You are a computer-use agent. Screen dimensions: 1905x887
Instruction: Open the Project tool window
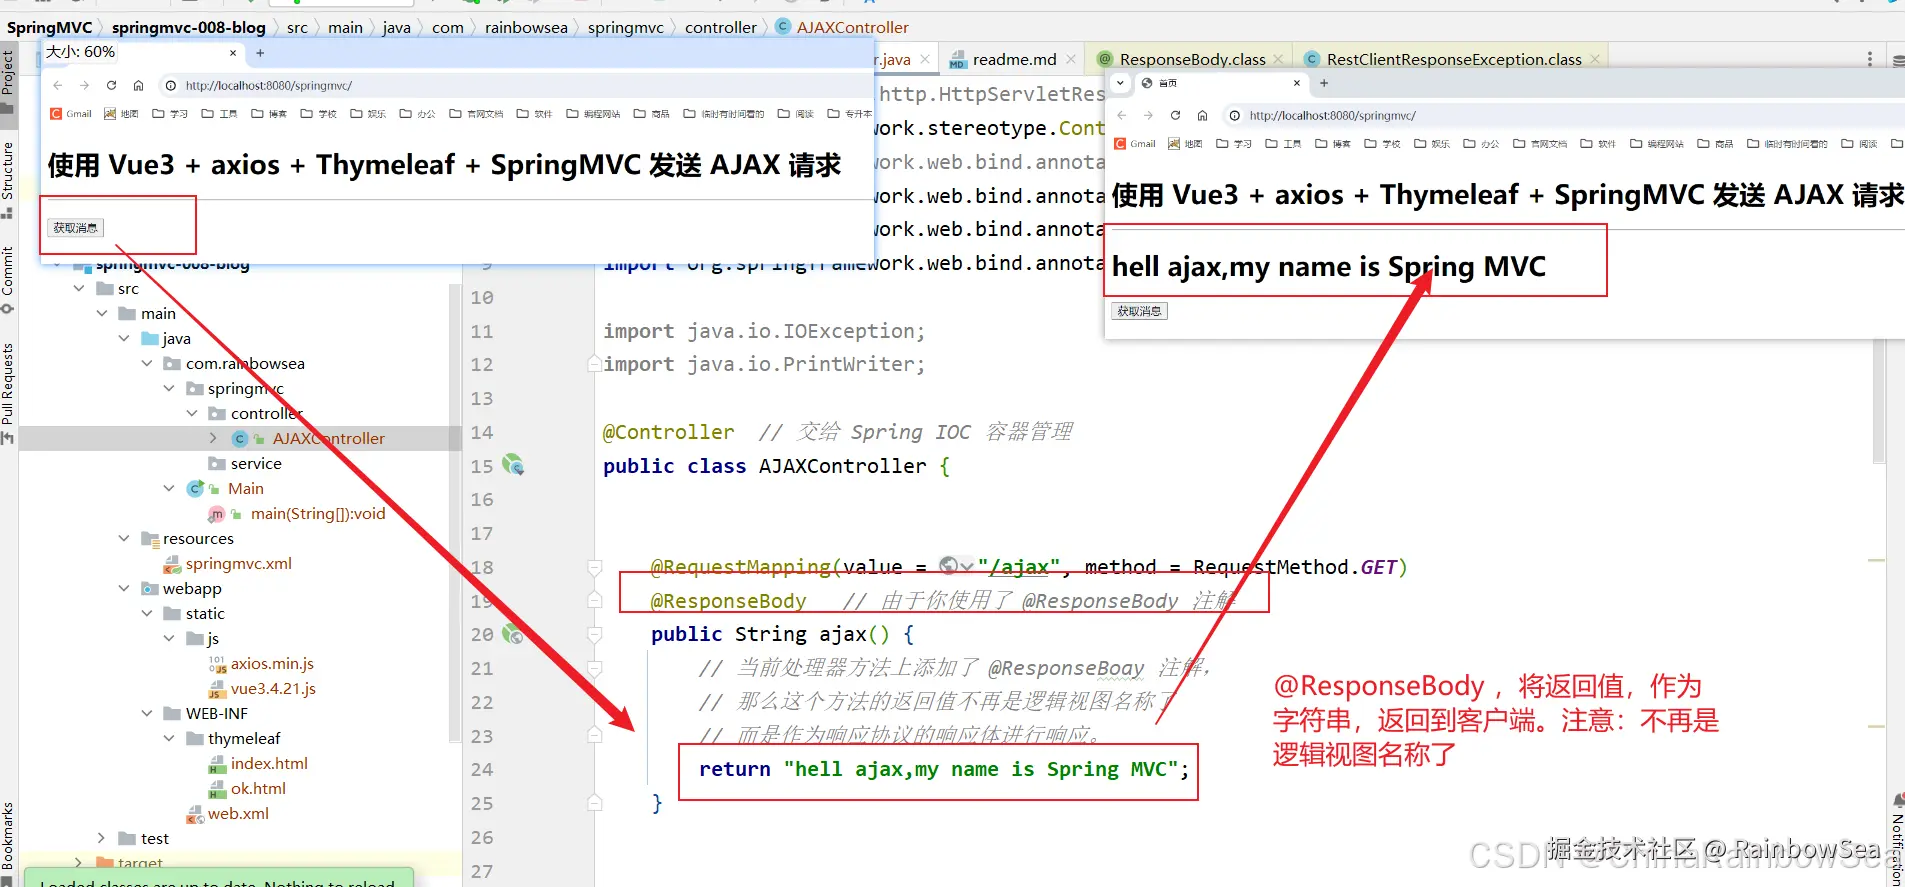[x=8, y=82]
